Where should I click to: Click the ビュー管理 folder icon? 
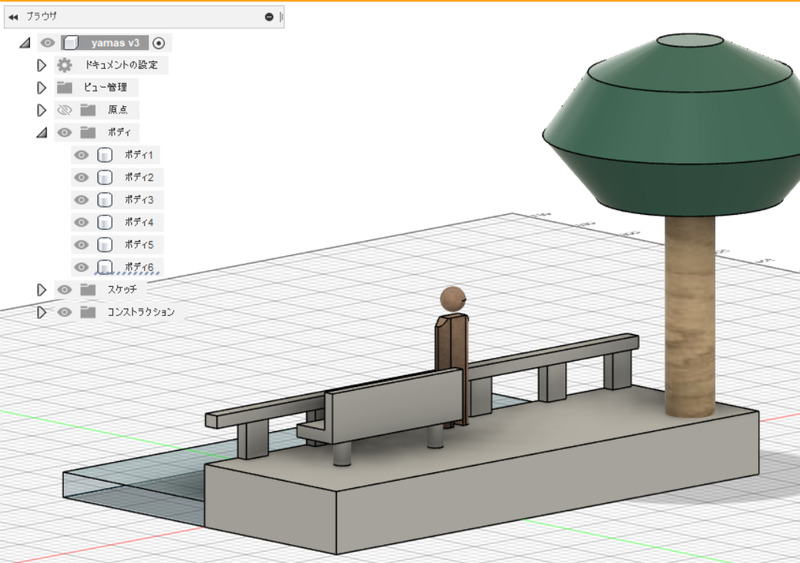click(65, 87)
